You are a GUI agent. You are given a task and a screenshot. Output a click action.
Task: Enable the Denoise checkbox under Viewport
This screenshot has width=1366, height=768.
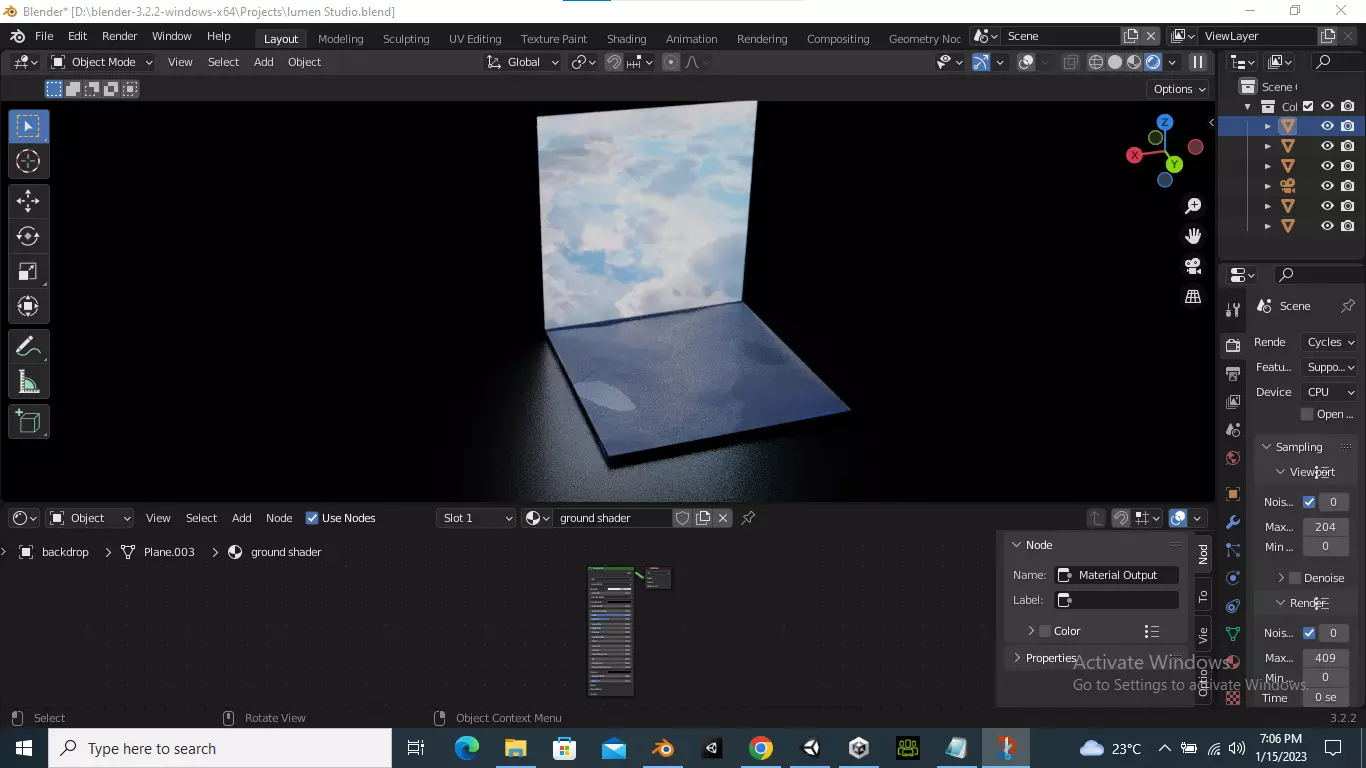[x=1295, y=578]
